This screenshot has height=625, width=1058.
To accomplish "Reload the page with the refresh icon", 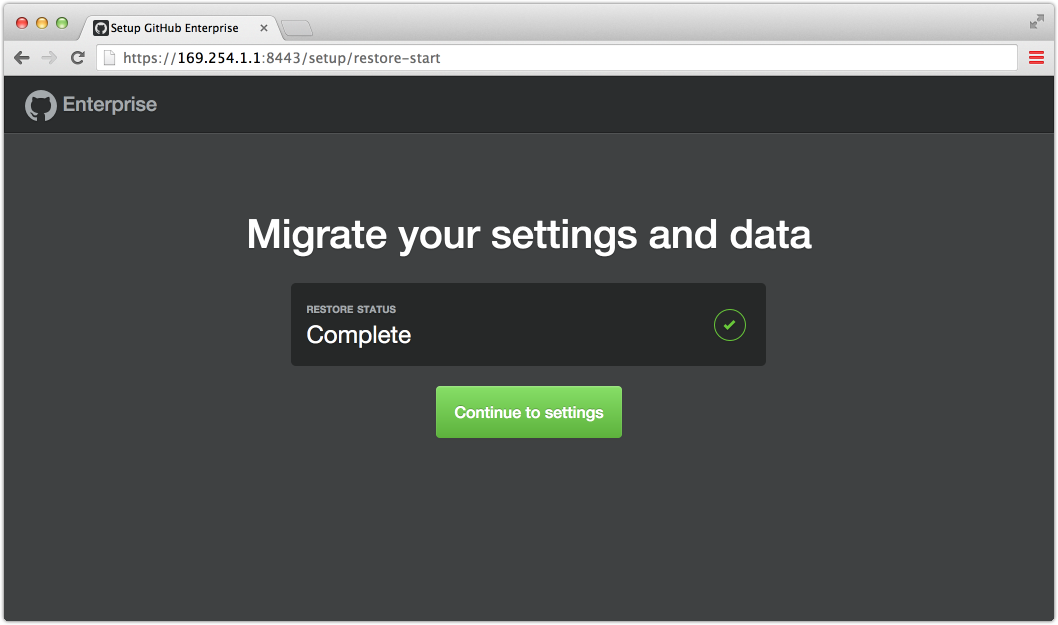I will tap(78, 58).
